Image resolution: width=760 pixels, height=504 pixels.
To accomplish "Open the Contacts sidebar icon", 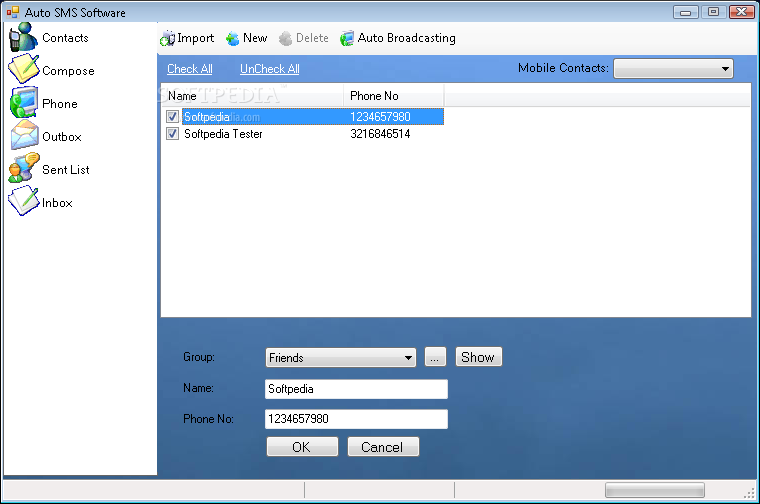I will pyautogui.click(x=23, y=37).
